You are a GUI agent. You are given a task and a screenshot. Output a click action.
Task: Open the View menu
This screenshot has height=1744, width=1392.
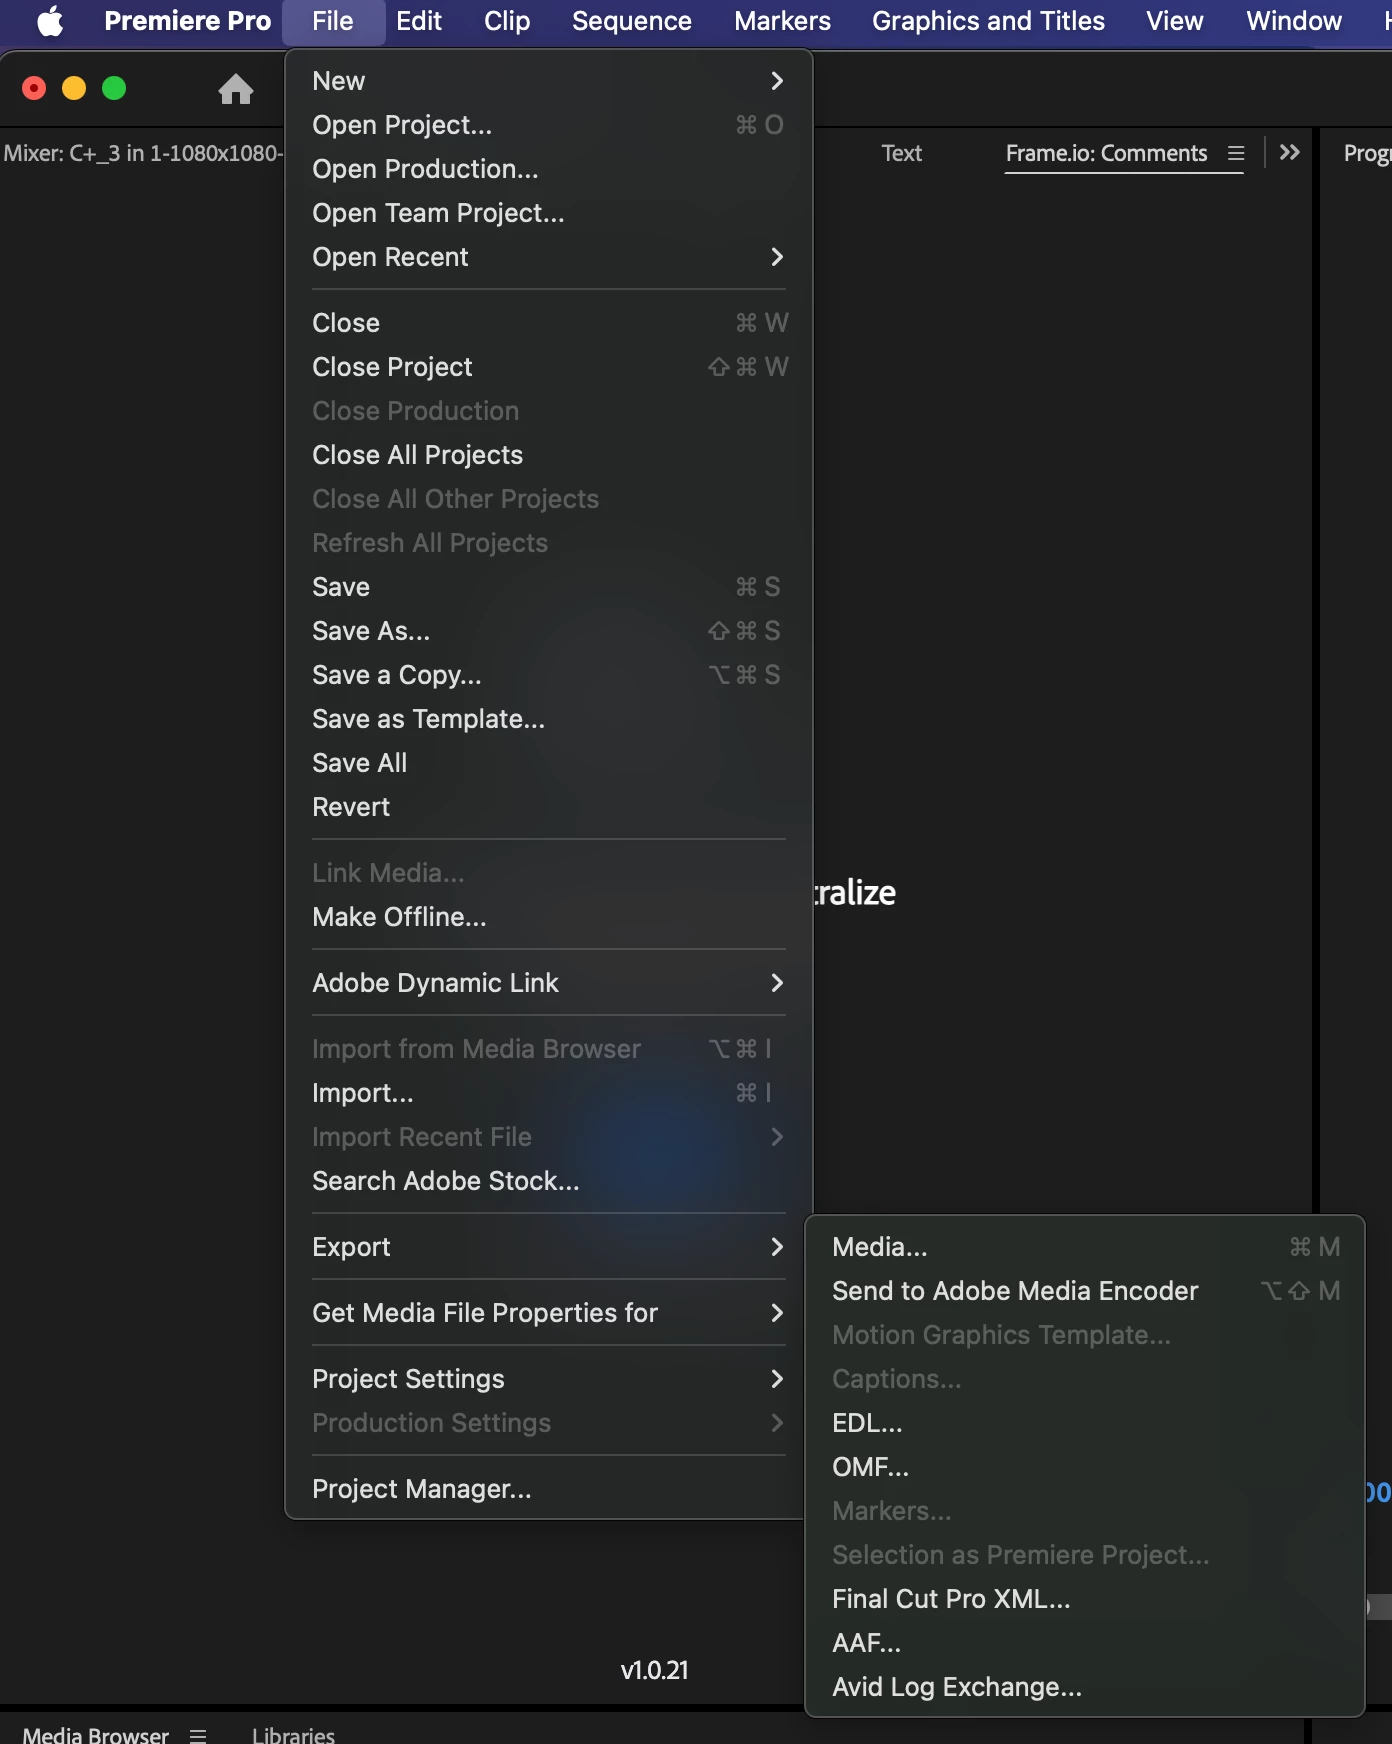pos(1175,21)
